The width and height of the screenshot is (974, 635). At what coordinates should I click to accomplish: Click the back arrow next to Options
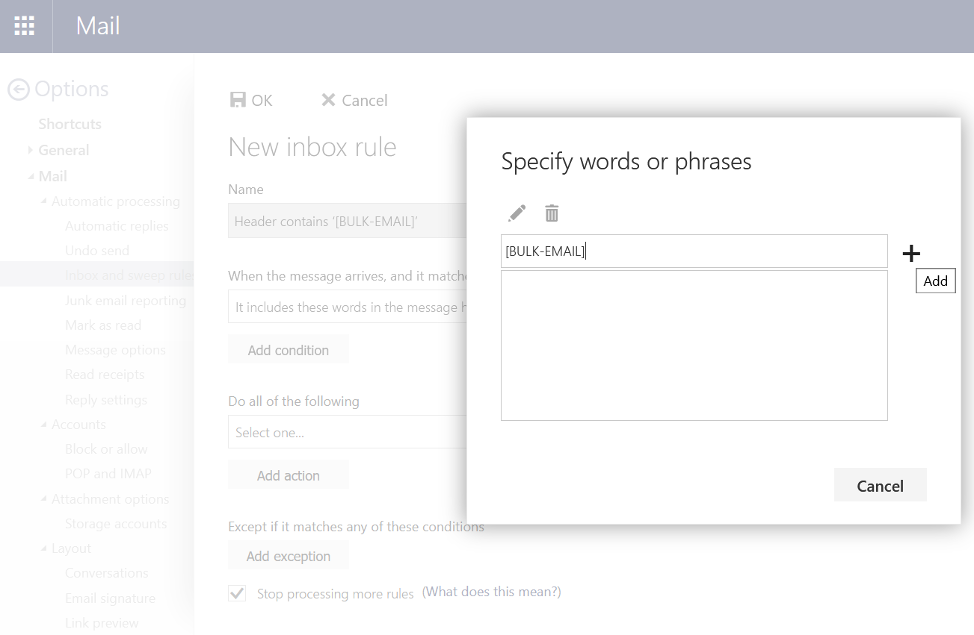click(x=18, y=90)
